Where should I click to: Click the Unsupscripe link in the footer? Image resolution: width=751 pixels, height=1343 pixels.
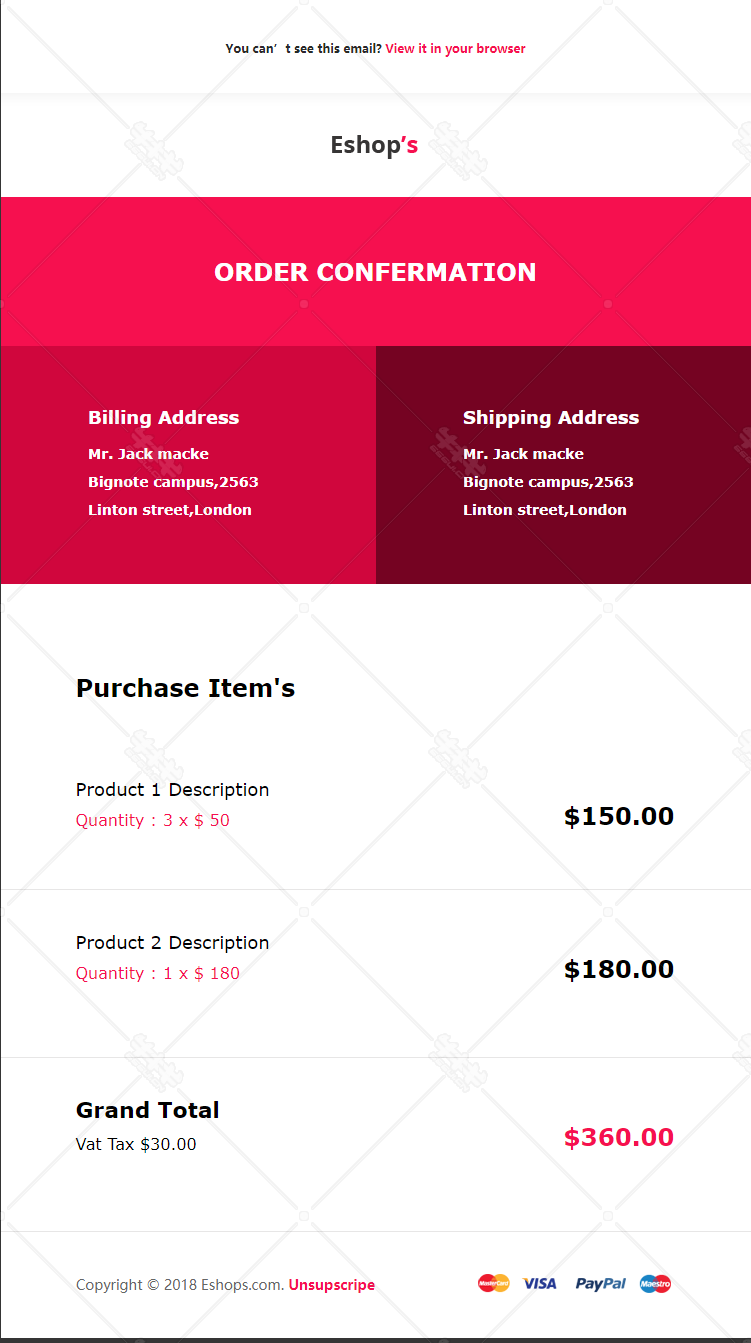[x=332, y=1285]
